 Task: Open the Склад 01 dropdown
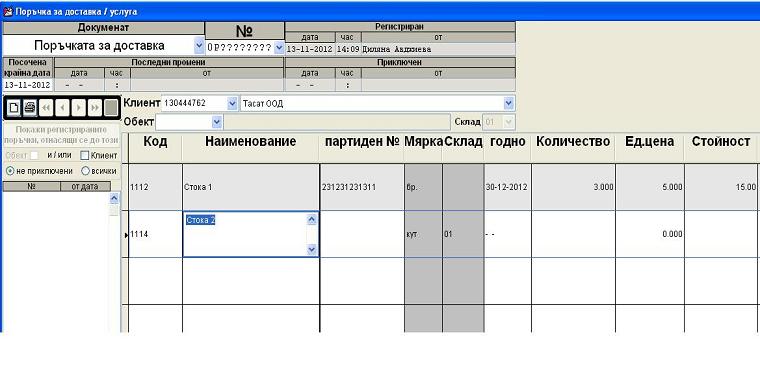pyautogui.click(x=508, y=122)
